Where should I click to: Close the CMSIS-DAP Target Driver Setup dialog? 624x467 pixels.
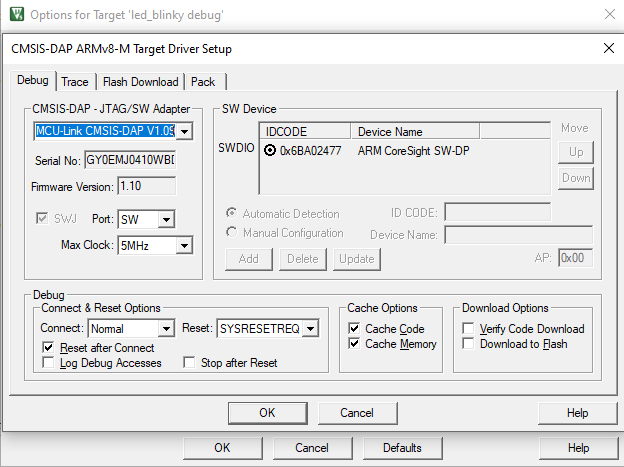click(608, 48)
